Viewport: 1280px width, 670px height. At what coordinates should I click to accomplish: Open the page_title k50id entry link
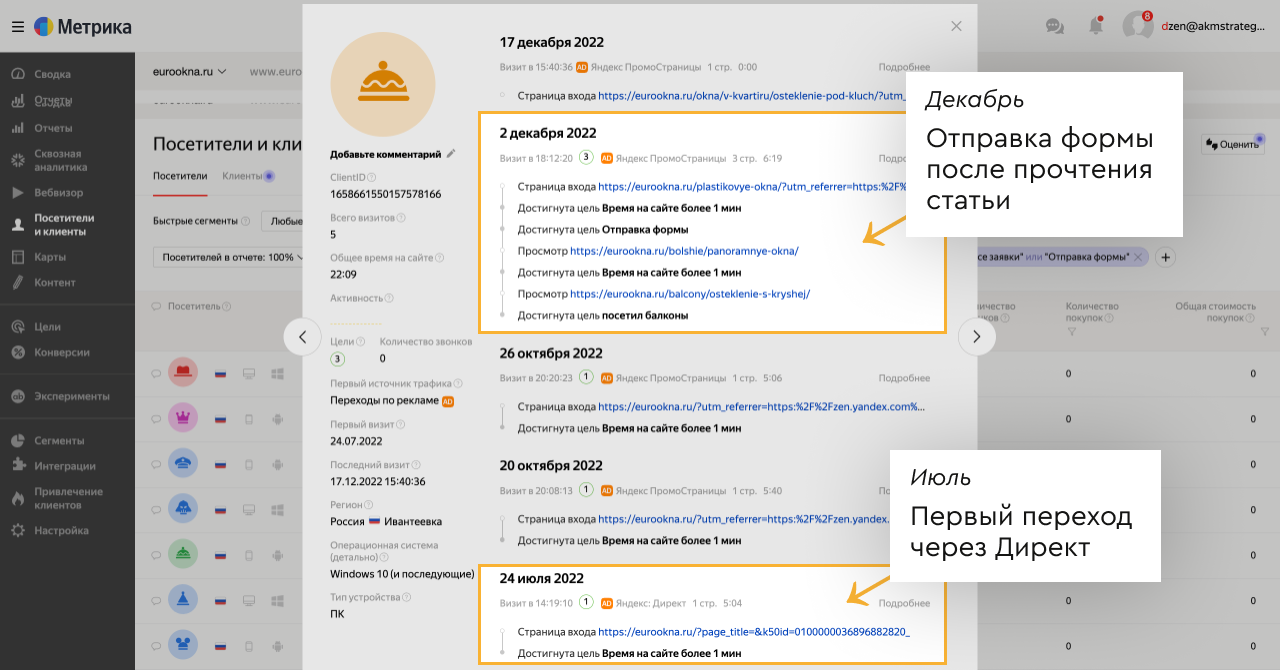(754, 632)
